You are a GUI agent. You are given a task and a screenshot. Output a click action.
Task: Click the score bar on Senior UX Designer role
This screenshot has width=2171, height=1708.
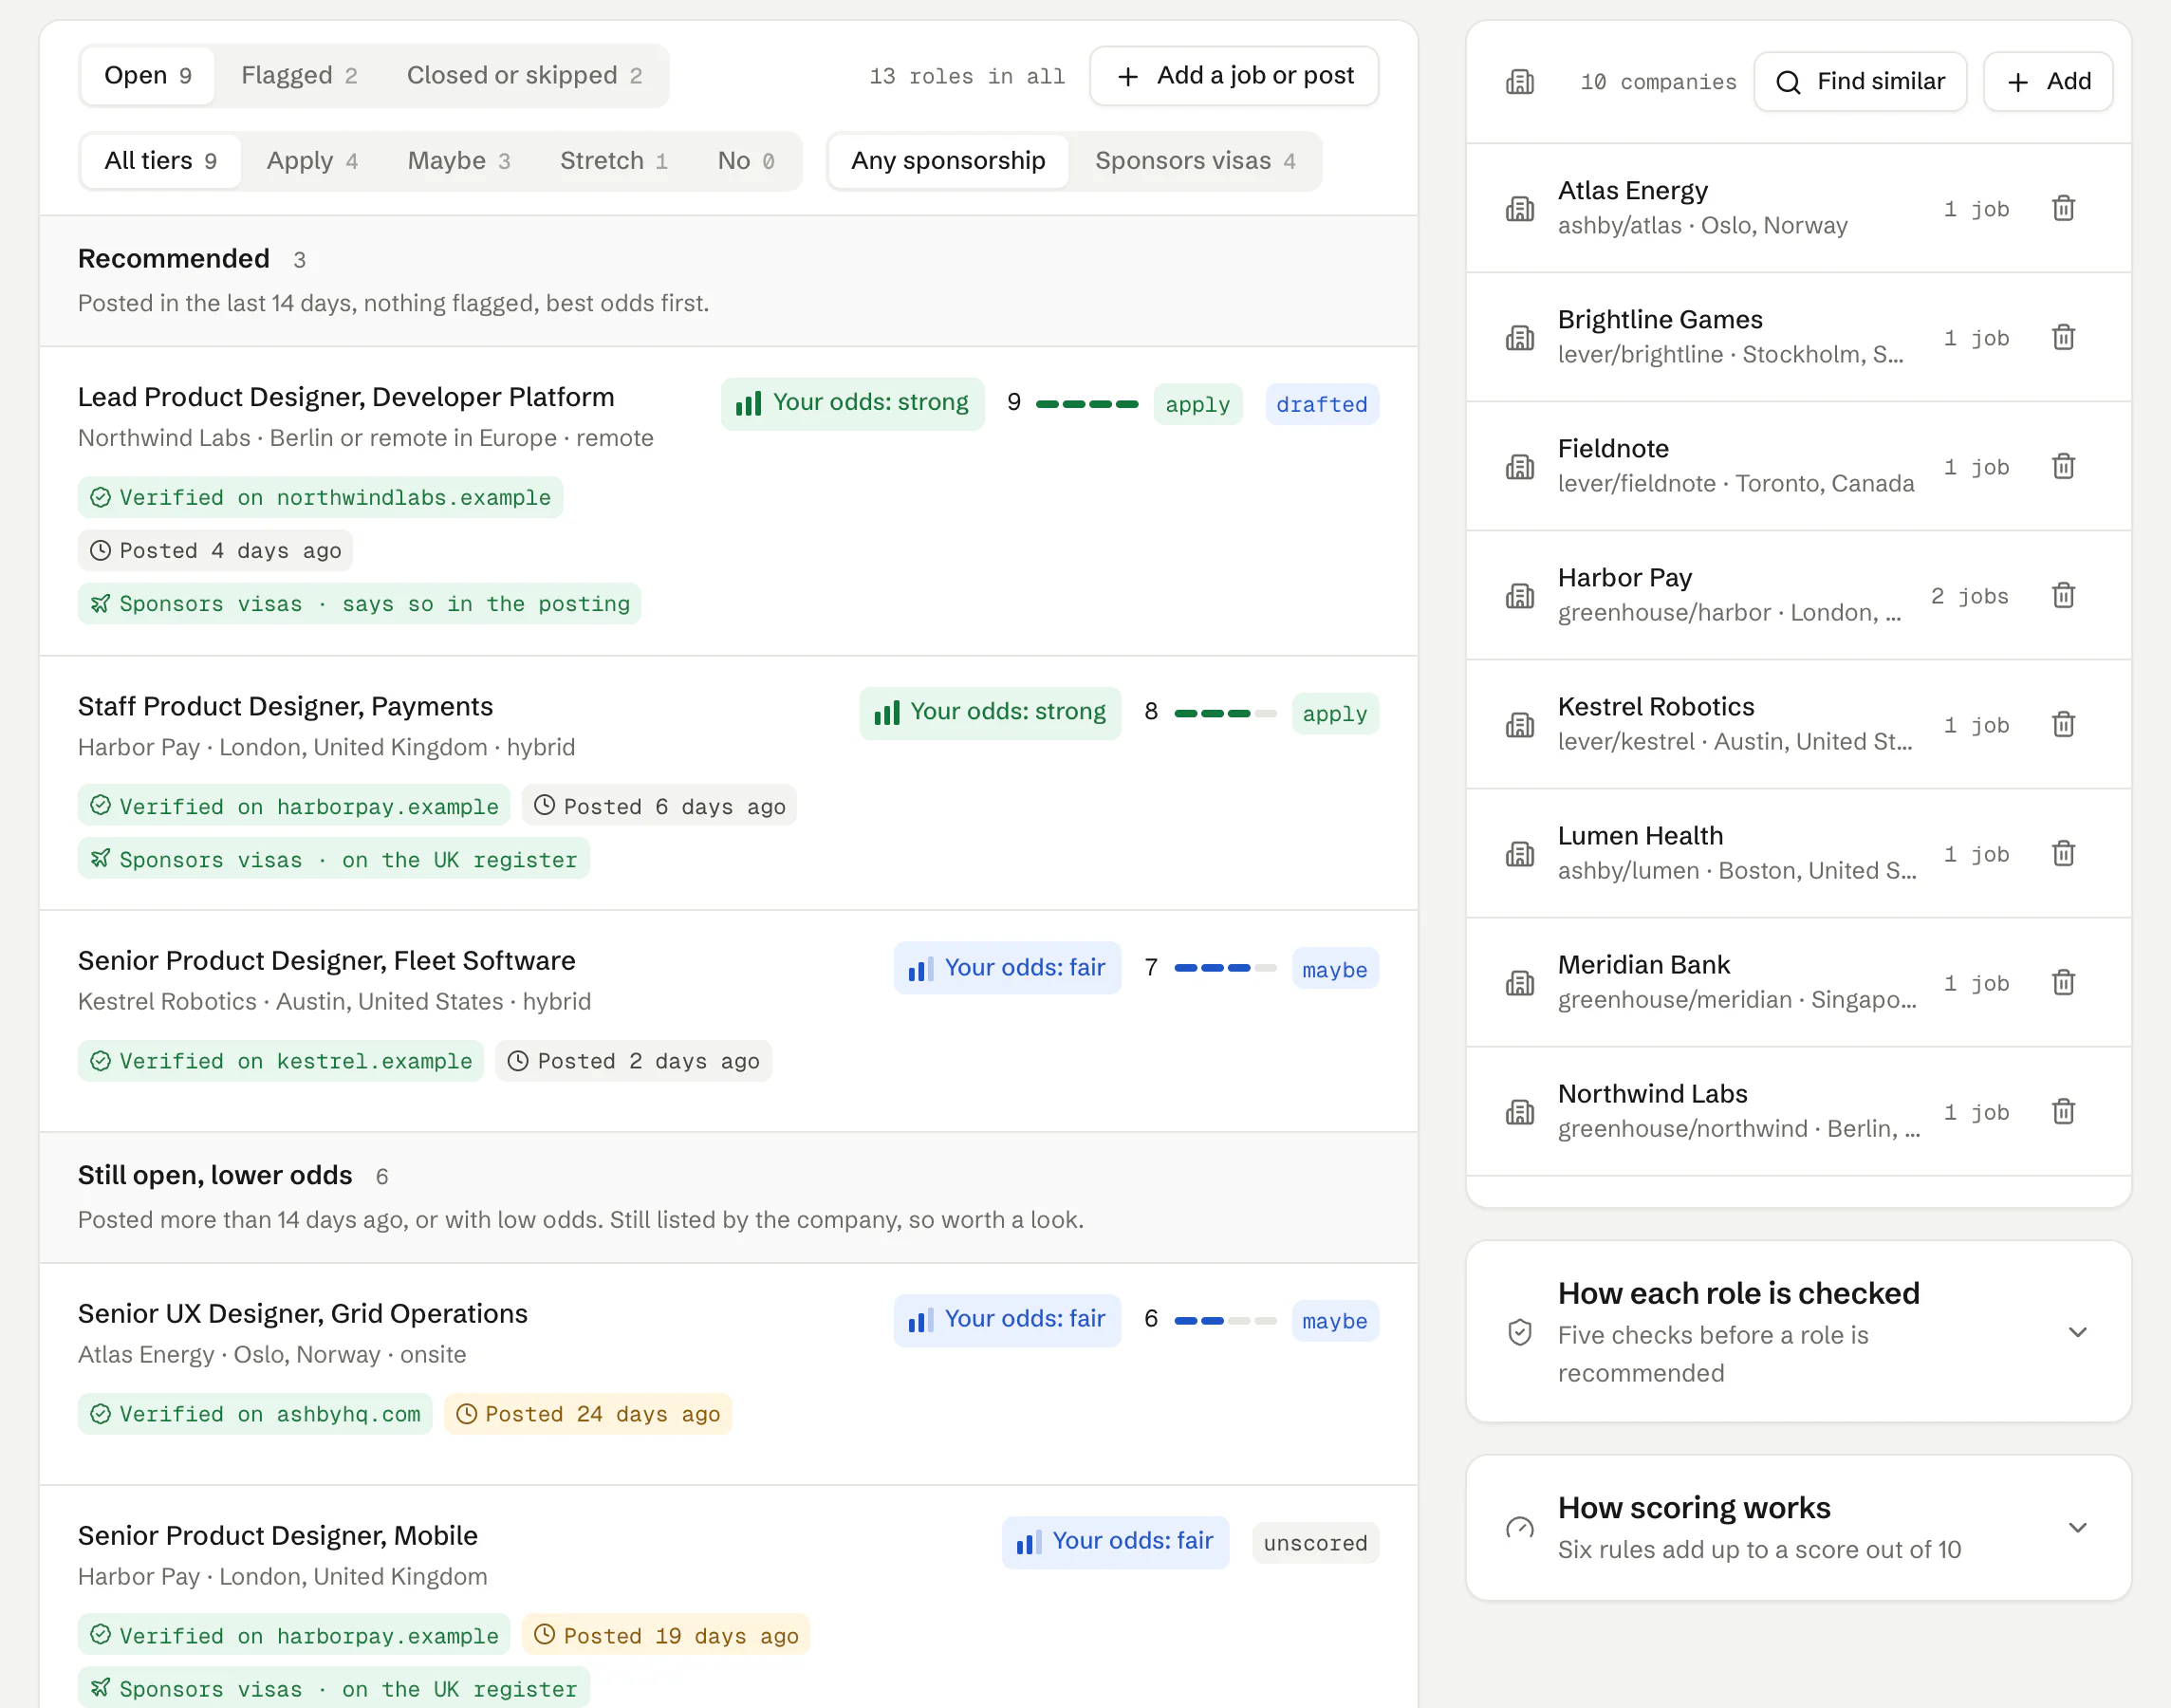coord(1225,1321)
